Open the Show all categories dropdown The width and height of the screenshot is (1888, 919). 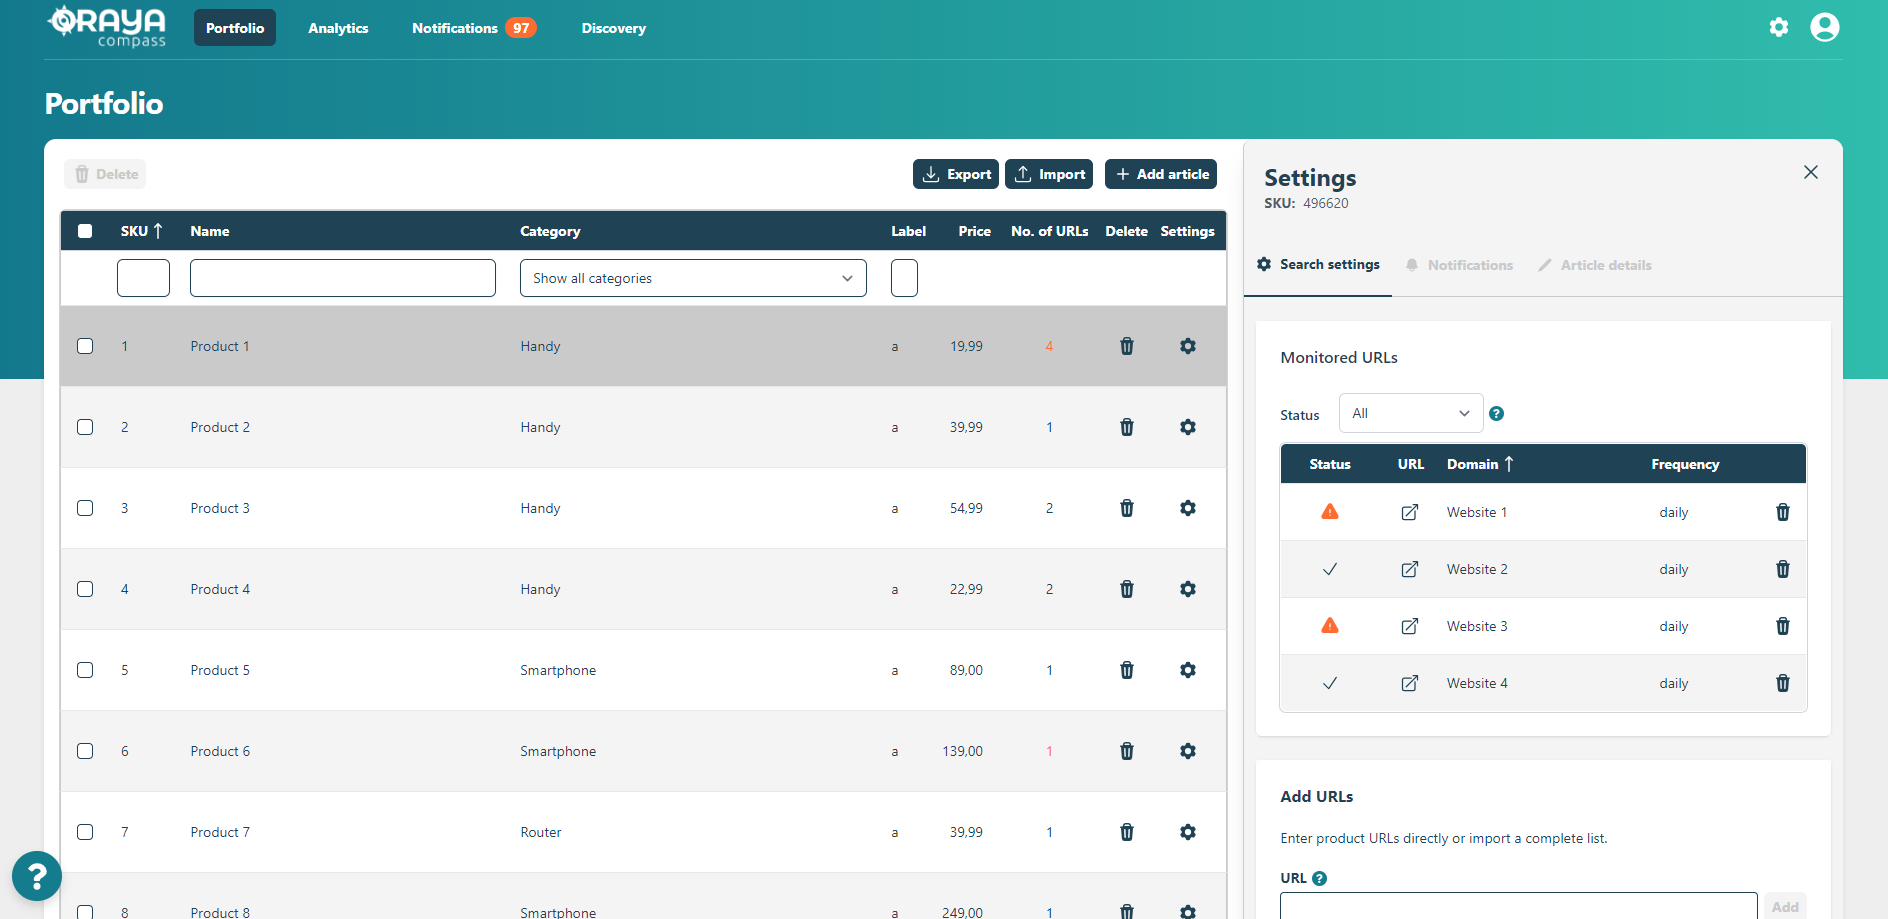pos(692,278)
